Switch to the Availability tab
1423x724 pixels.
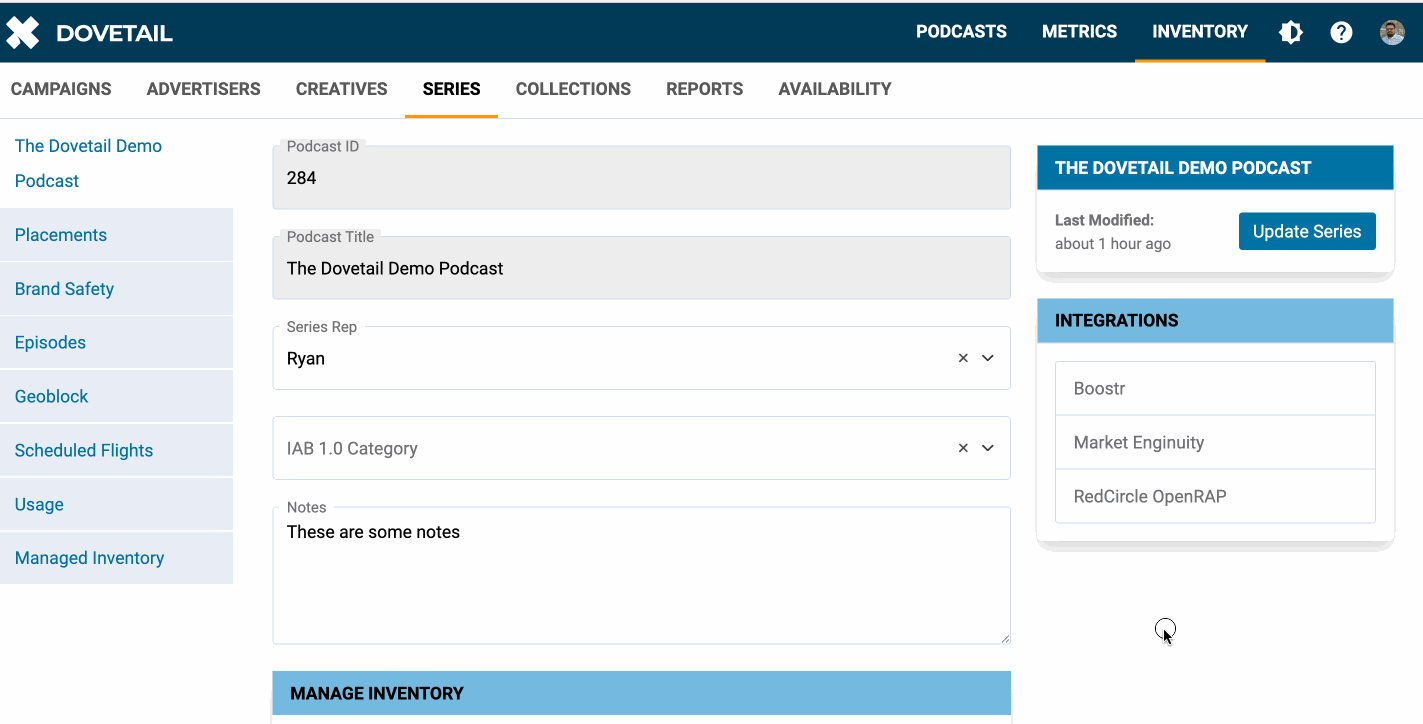coord(835,89)
